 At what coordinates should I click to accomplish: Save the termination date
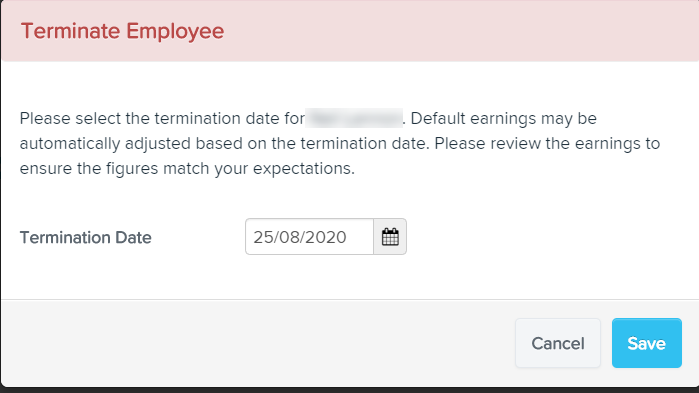pos(646,343)
